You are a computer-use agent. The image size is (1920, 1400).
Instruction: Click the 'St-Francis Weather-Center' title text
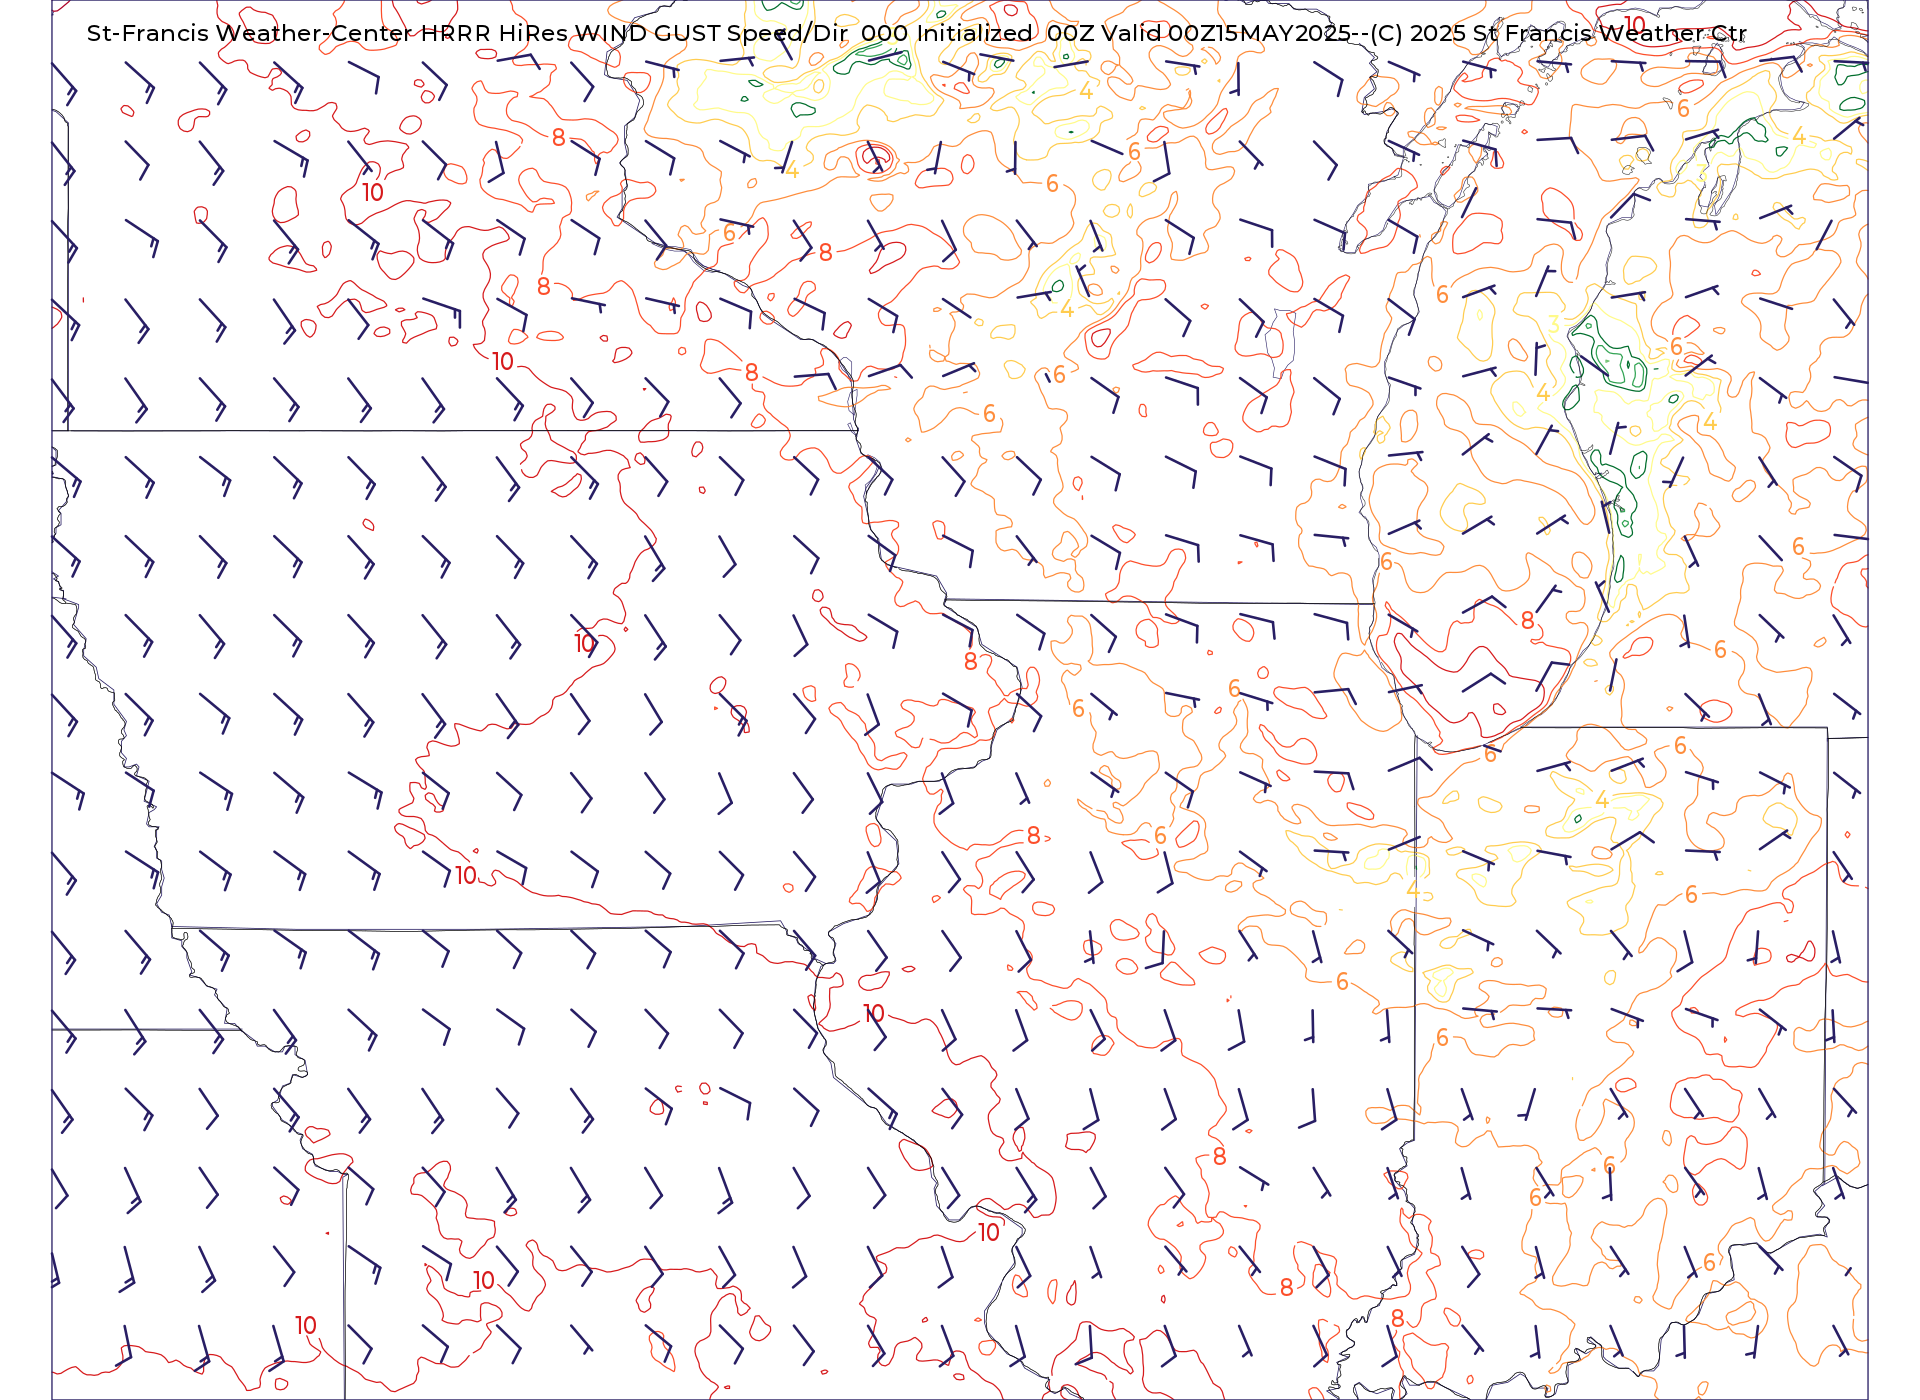point(250,33)
